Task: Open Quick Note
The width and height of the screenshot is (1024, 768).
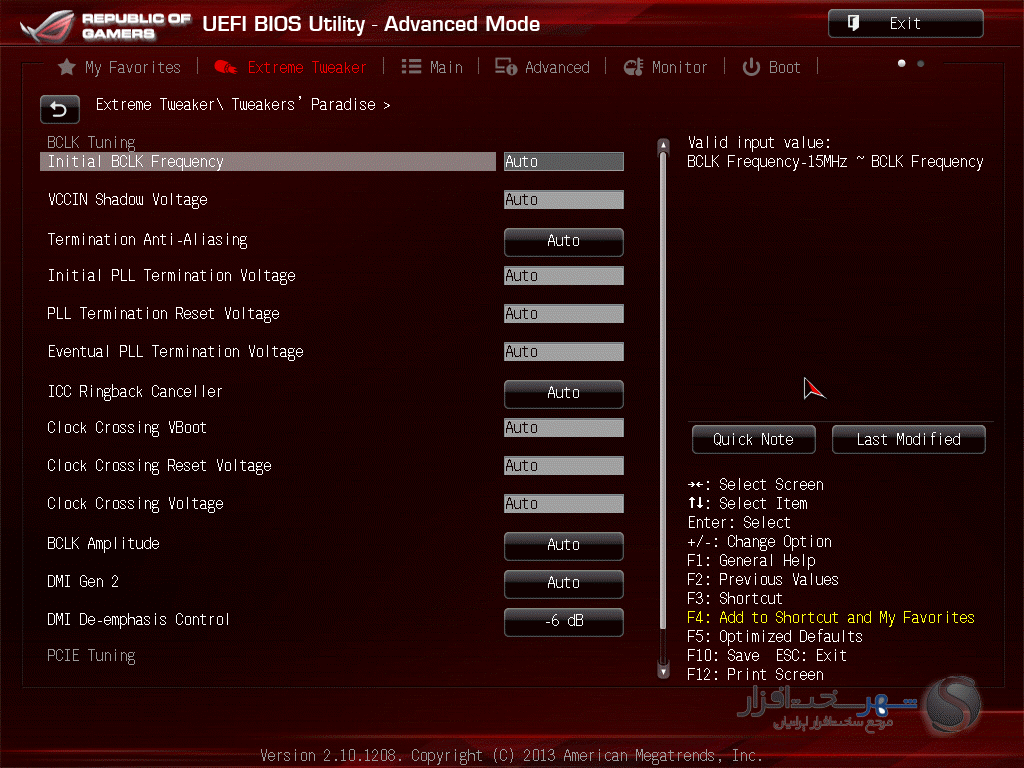Action: click(754, 440)
